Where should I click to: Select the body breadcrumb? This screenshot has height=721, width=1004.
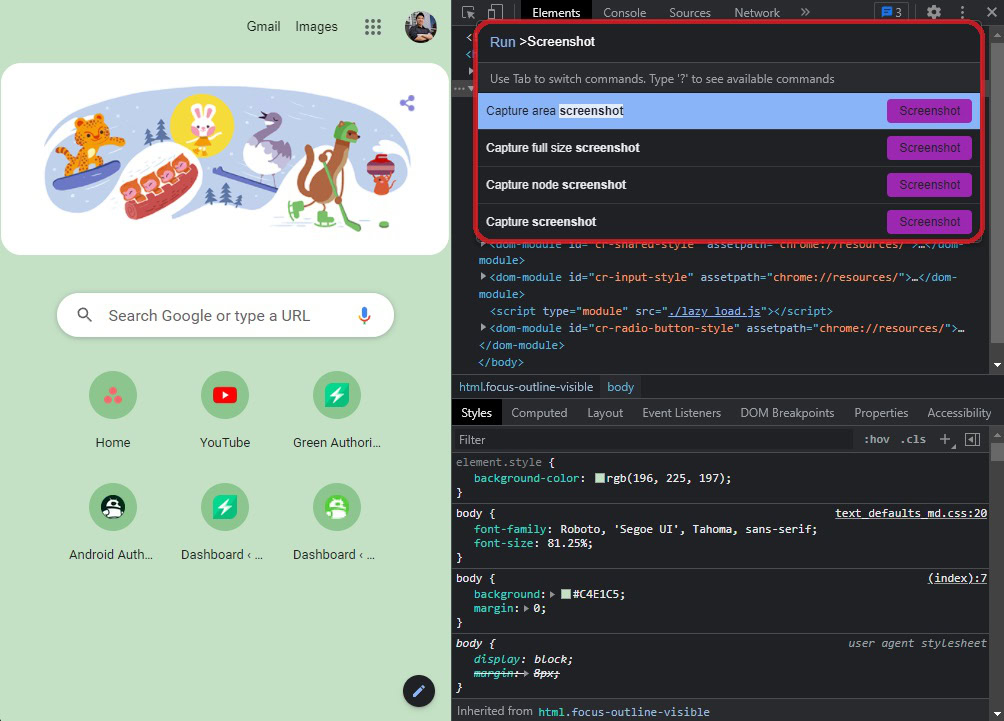pyautogui.click(x=620, y=387)
